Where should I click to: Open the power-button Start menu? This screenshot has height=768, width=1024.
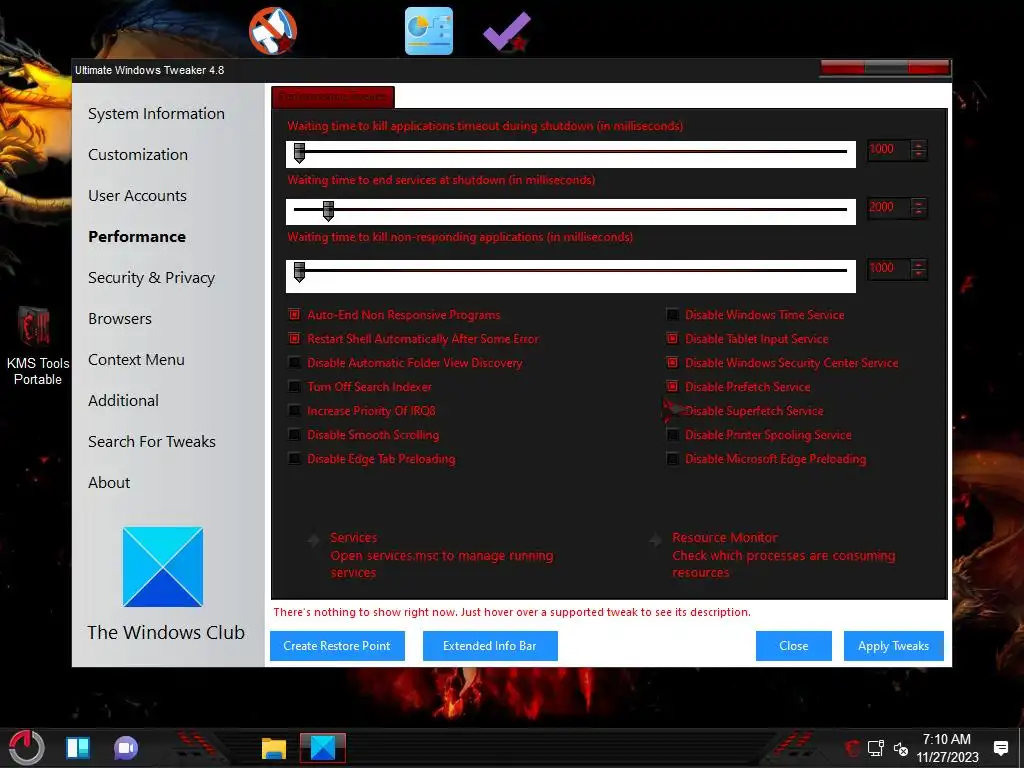point(26,747)
